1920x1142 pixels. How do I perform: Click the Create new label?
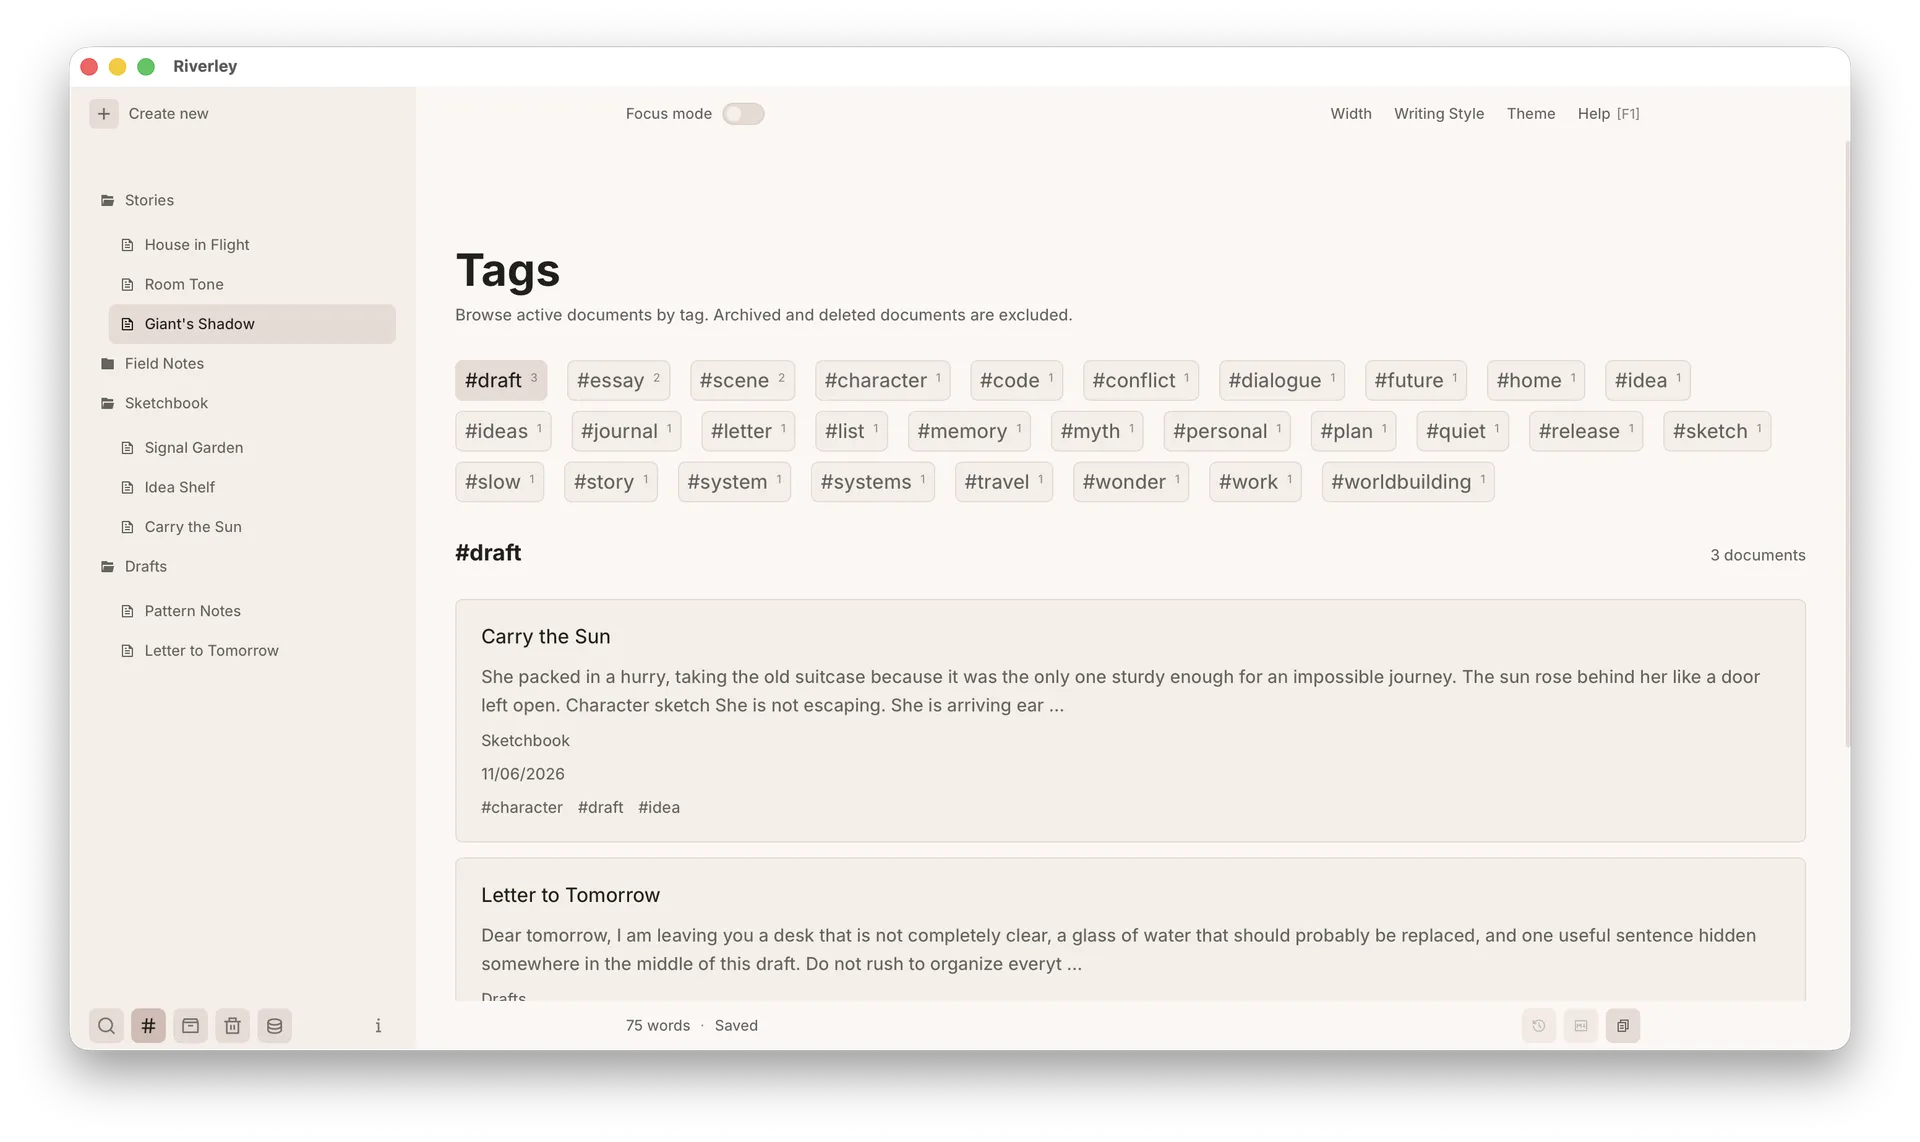168,114
